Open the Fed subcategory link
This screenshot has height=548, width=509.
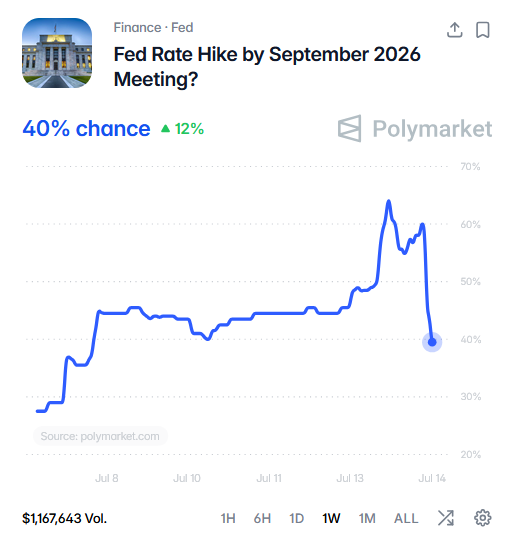pos(182,28)
